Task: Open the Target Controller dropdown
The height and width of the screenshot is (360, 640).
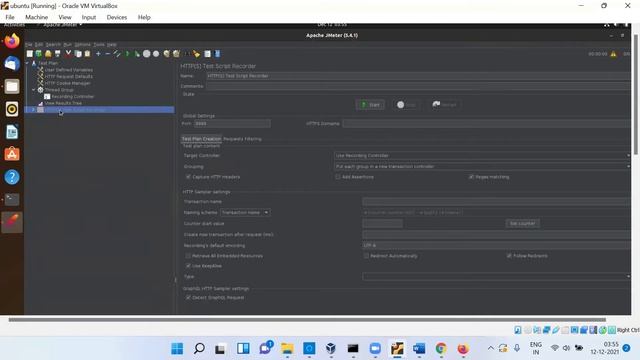Action: [482, 156]
